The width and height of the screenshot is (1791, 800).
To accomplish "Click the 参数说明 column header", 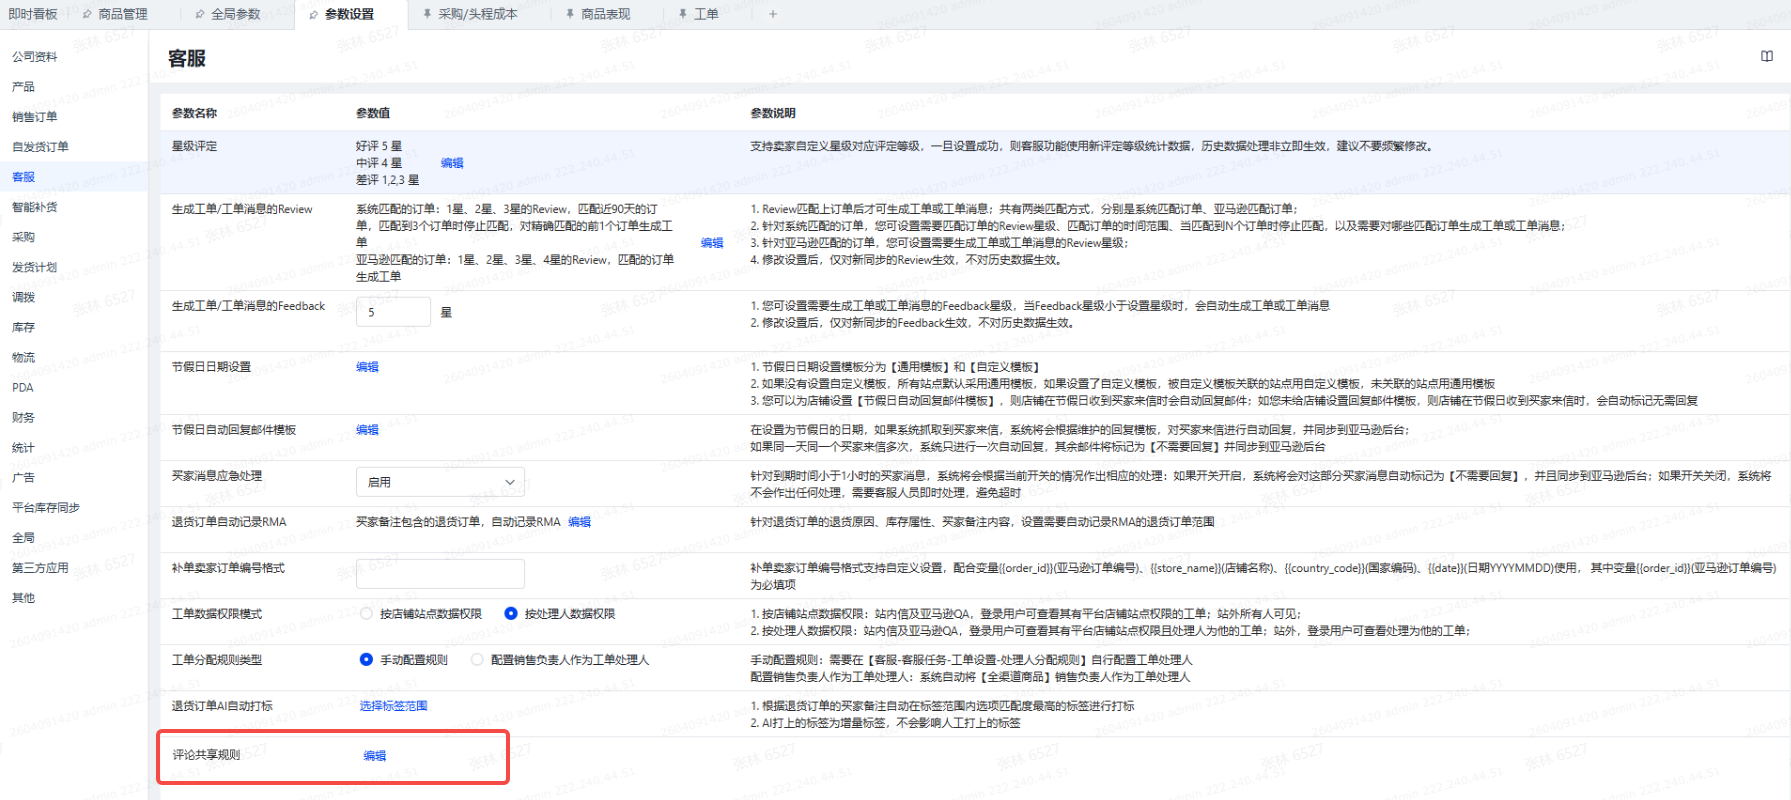I will coord(773,113).
